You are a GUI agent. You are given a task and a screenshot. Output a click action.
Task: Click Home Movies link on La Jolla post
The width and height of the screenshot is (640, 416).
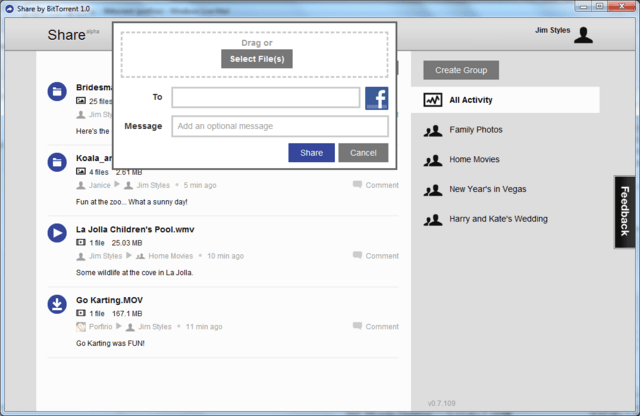click(171, 256)
